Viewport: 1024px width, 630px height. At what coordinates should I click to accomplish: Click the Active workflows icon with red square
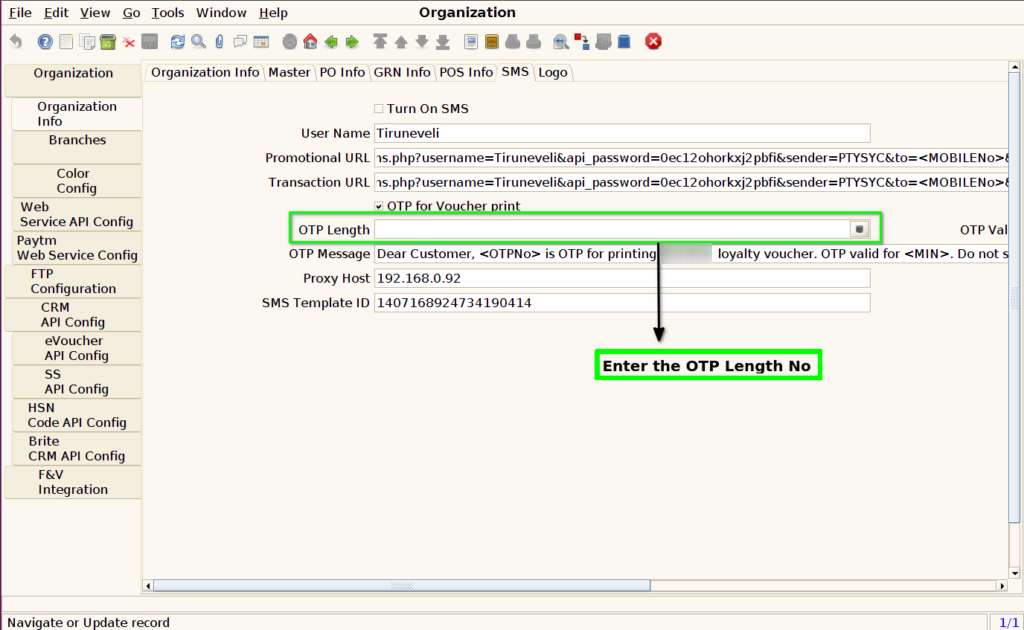click(582, 42)
